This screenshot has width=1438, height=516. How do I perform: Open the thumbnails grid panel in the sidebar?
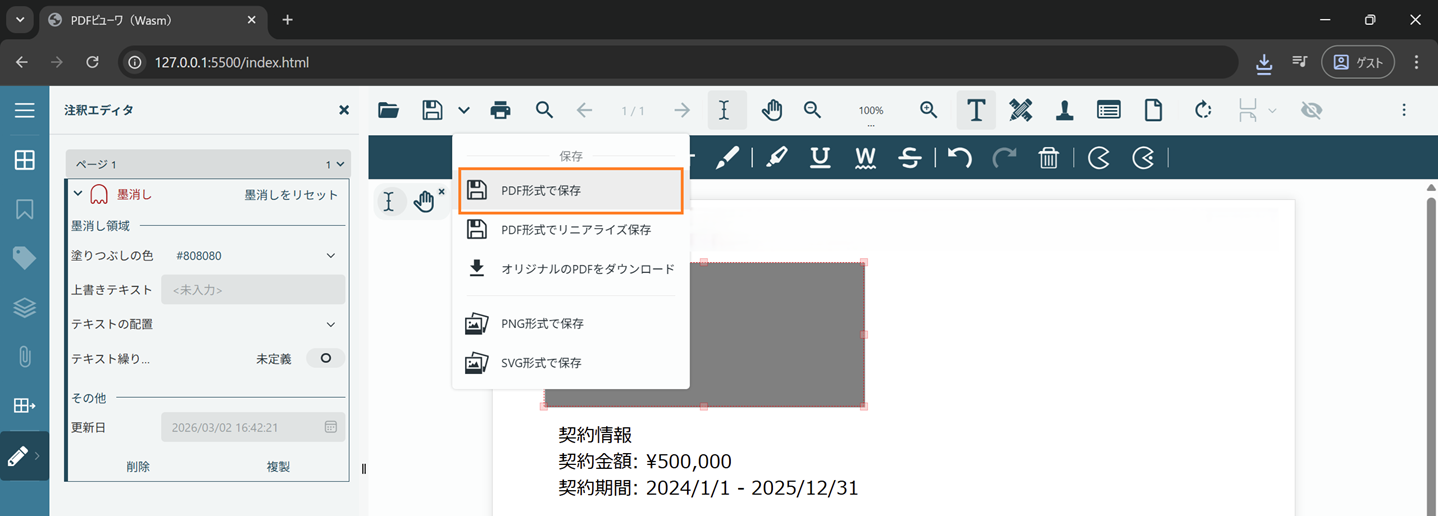24,160
